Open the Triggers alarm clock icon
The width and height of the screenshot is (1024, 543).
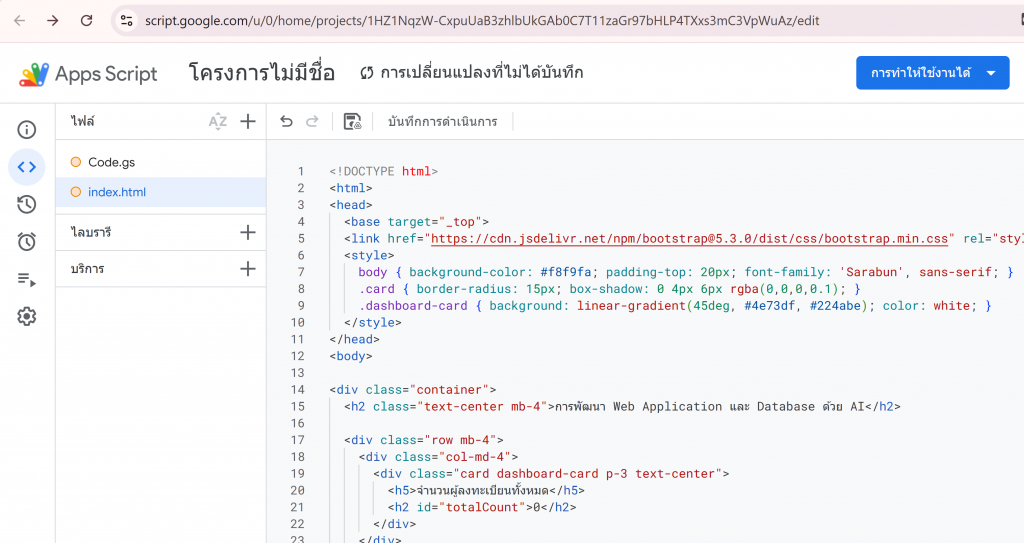pyautogui.click(x=27, y=241)
